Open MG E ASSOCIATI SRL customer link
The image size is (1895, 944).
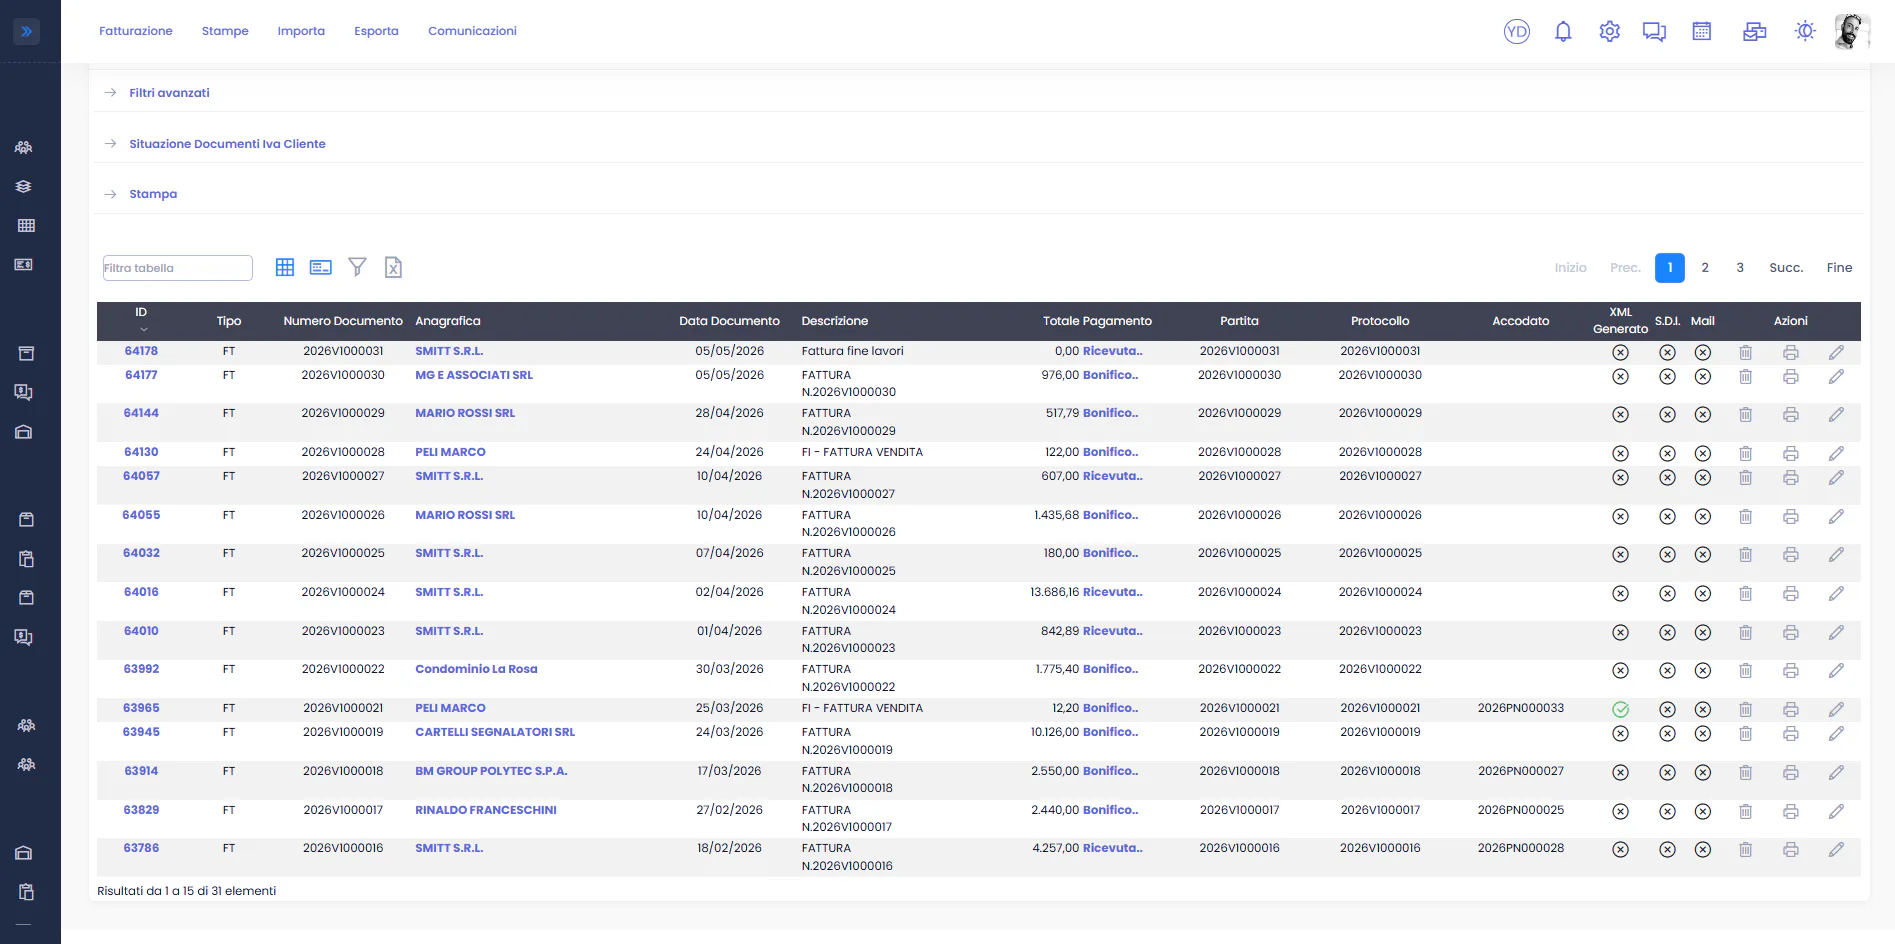[x=474, y=375]
